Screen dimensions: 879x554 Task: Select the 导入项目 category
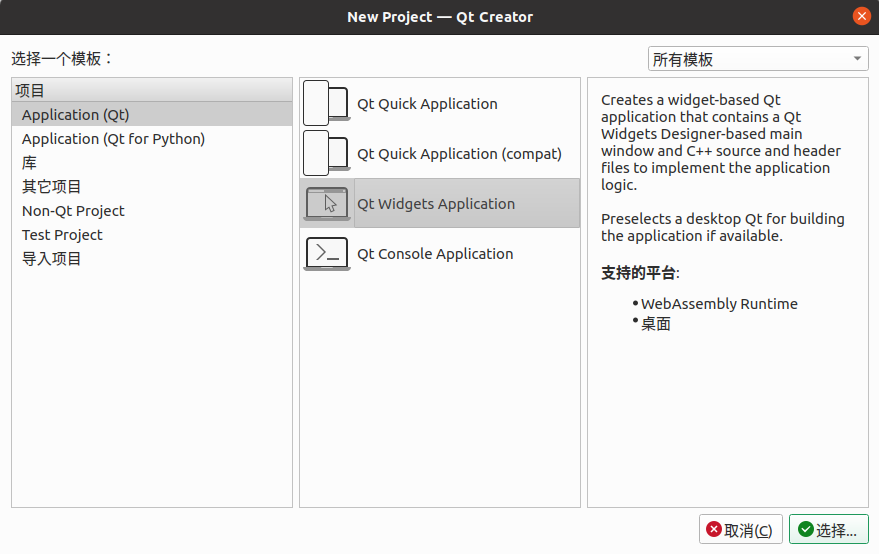(x=152, y=258)
